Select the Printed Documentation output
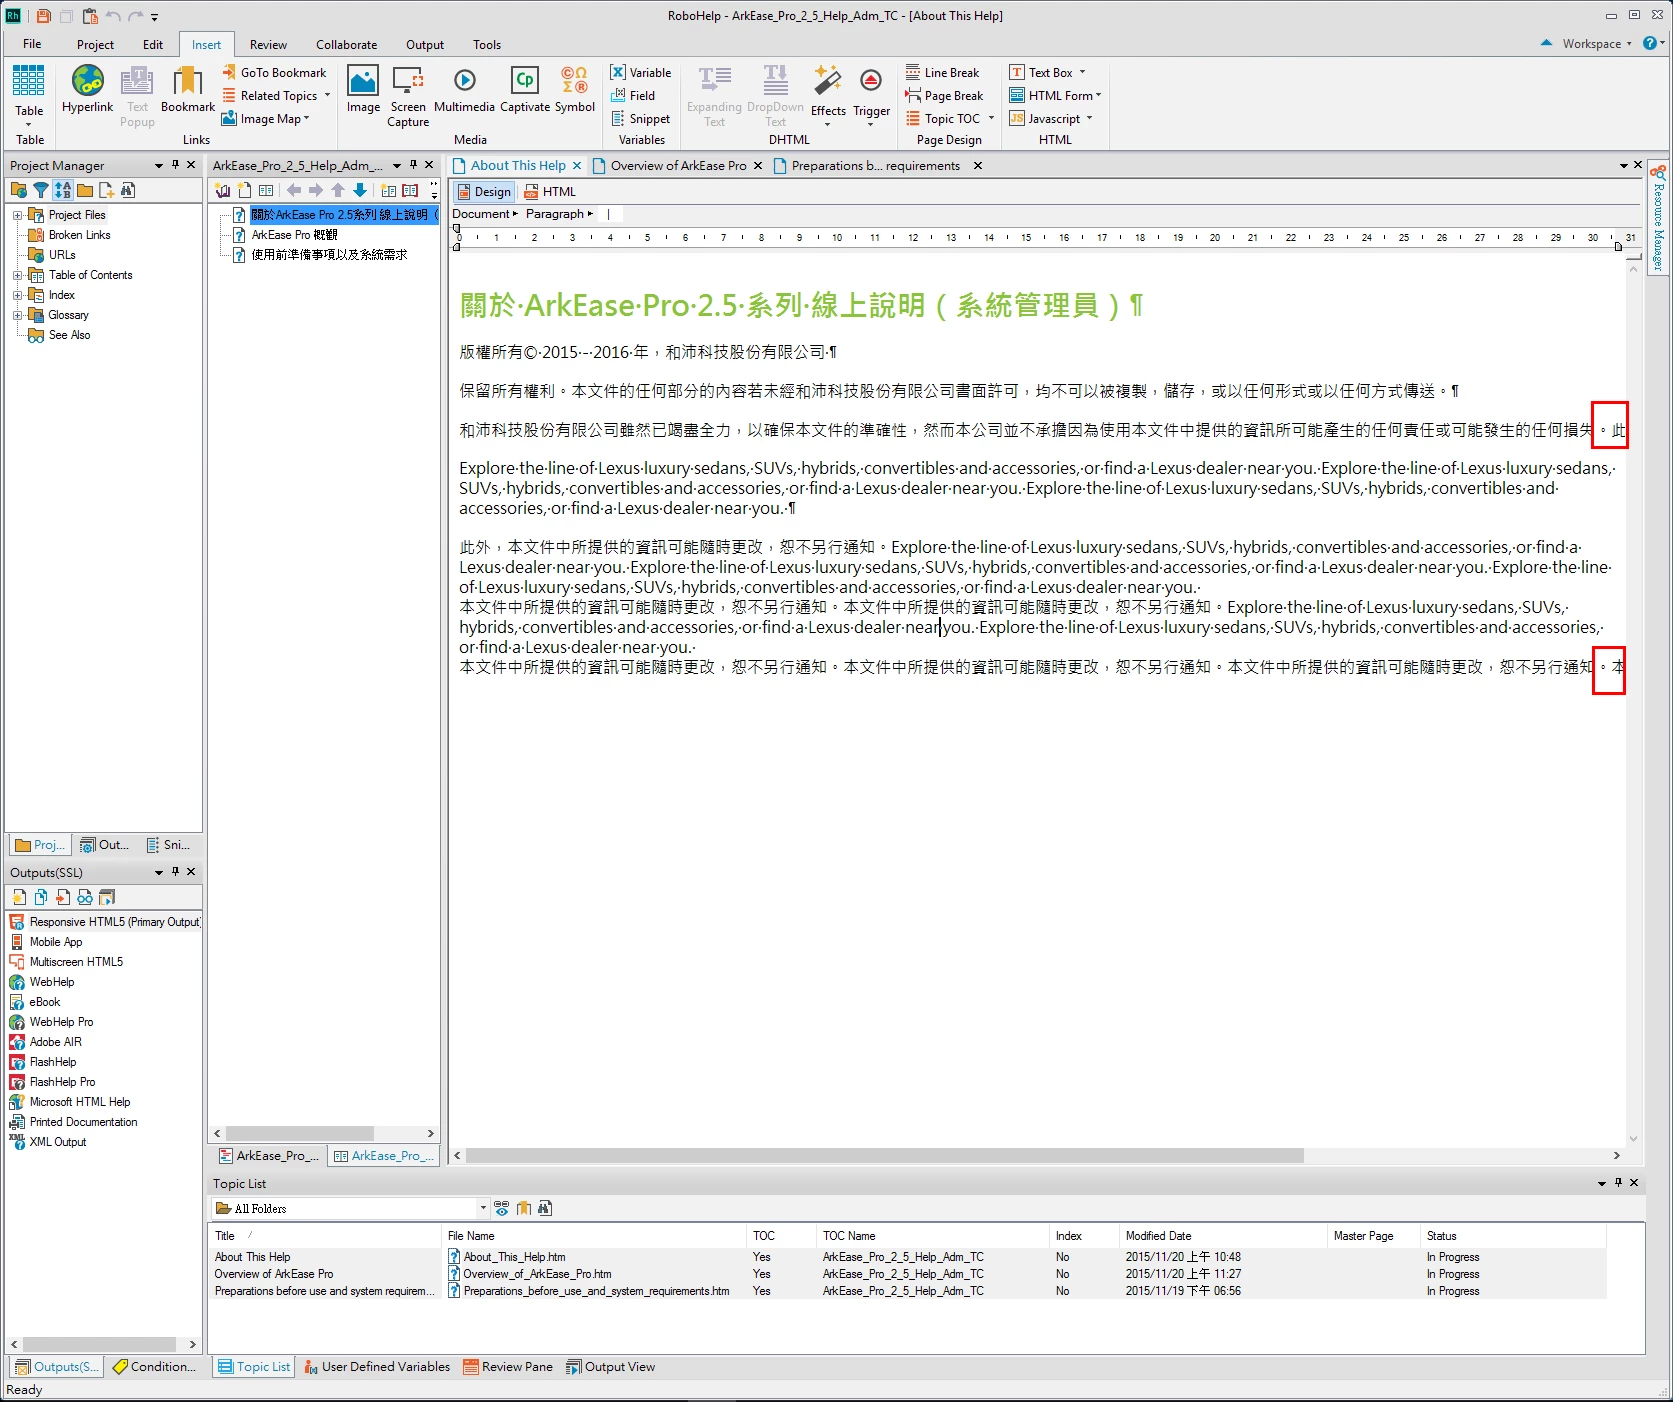This screenshot has height=1402, width=1673. tap(74, 1122)
